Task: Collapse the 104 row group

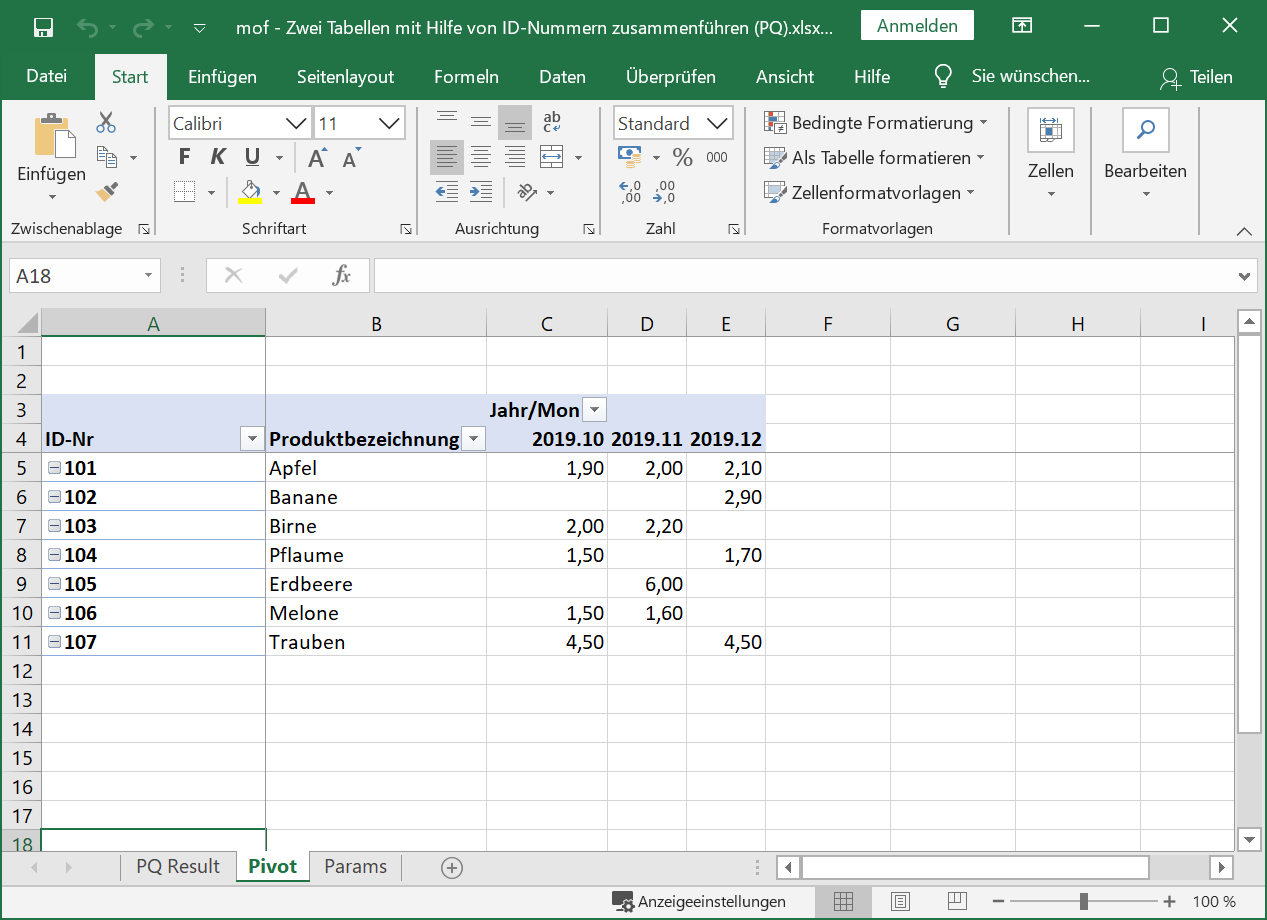Action: click(54, 555)
